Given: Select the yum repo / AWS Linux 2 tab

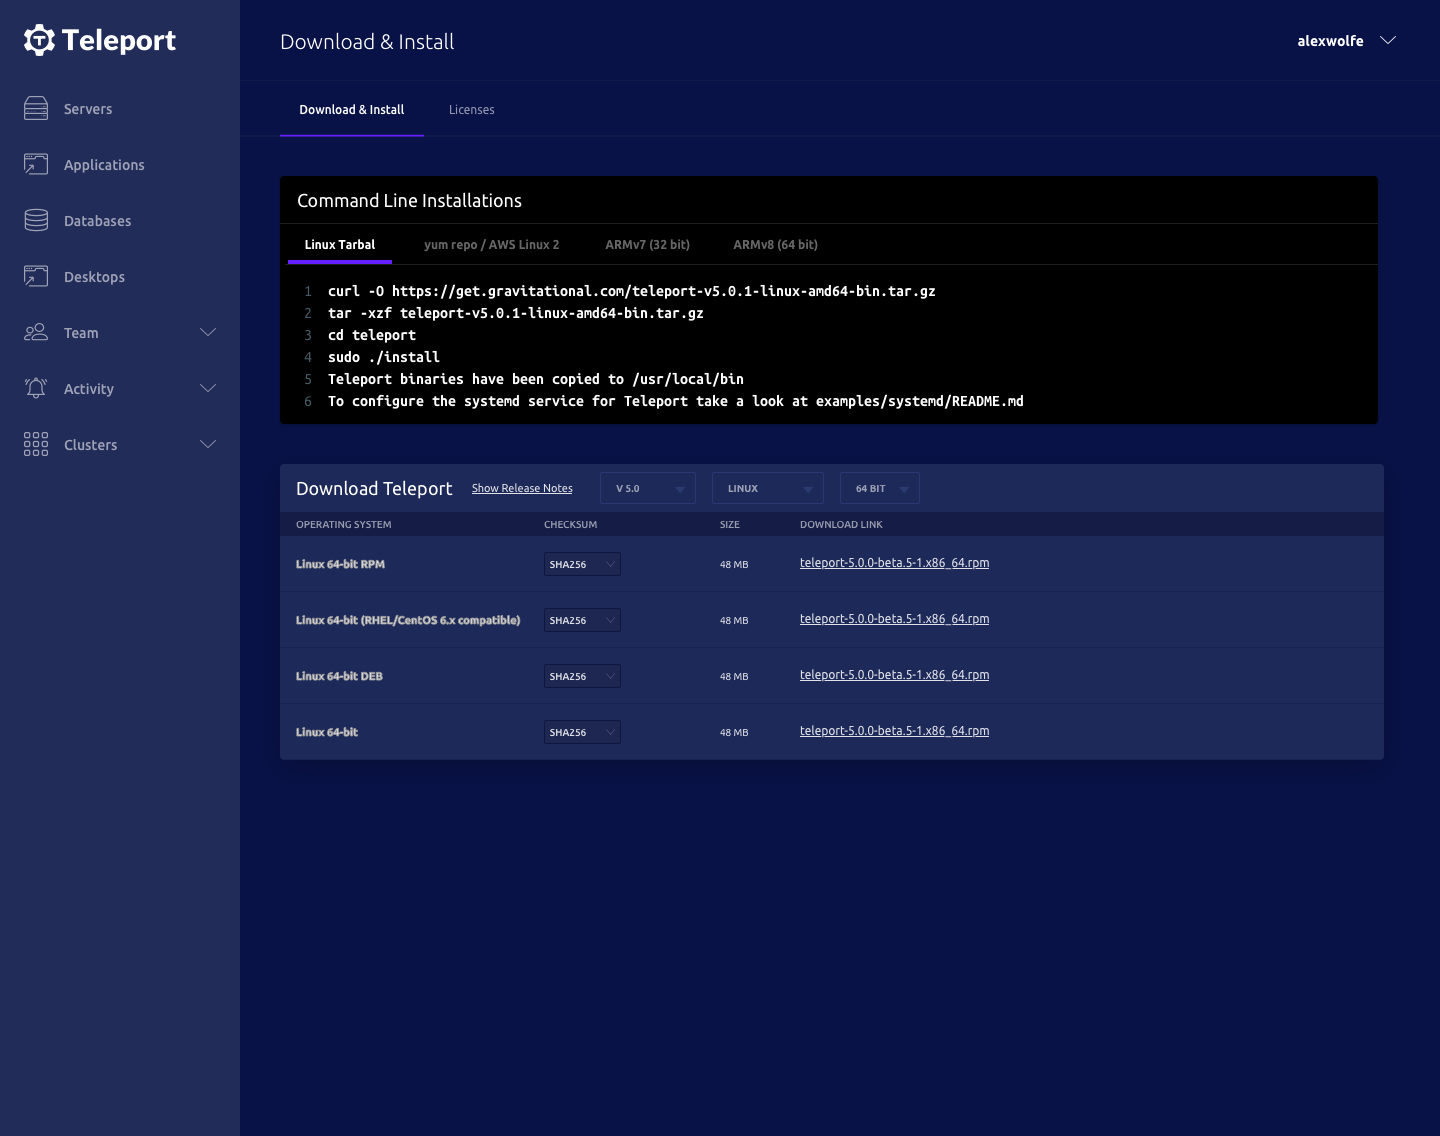Looking at the screenshot, I should [491, 245].
